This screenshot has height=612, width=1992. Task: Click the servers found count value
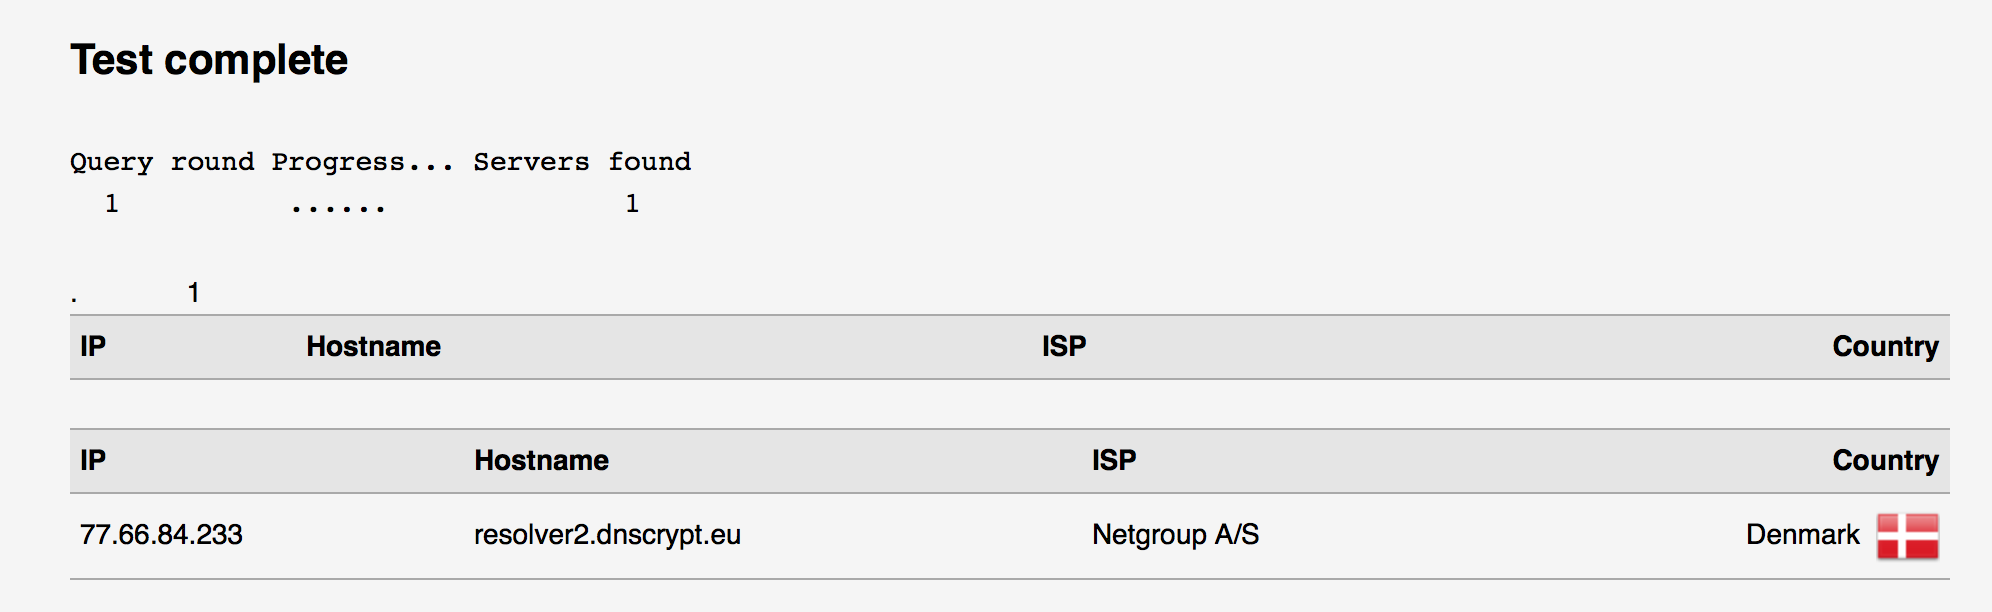pyautogui.click(x=632, y=204)
